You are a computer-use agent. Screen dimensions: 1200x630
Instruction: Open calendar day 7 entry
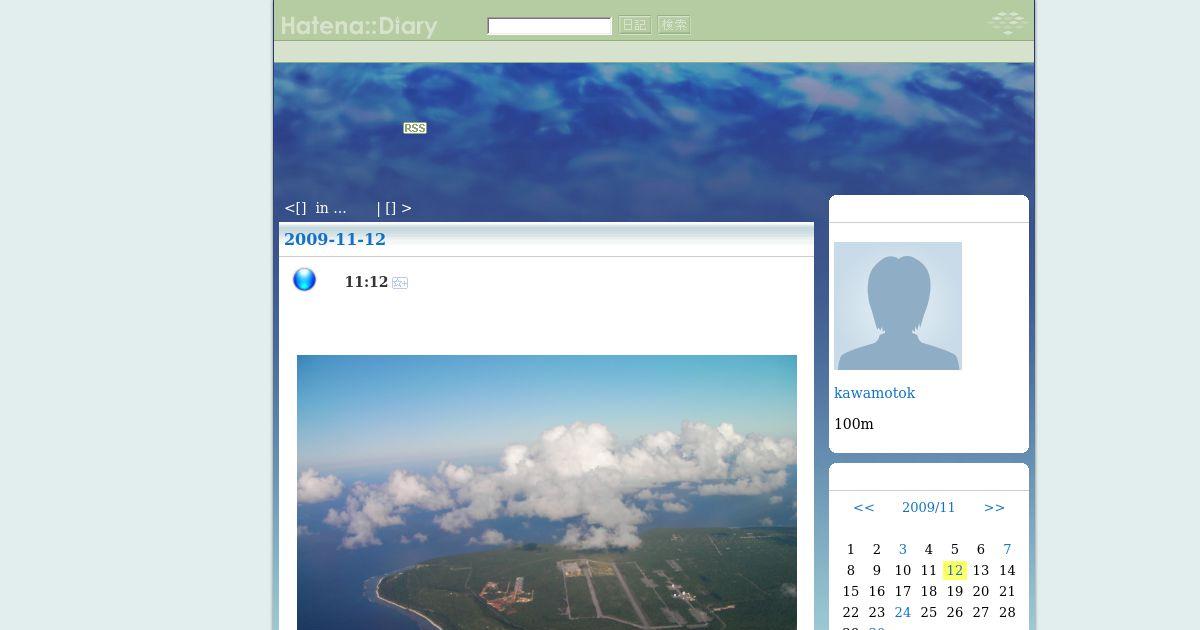tap(1007, 549)
